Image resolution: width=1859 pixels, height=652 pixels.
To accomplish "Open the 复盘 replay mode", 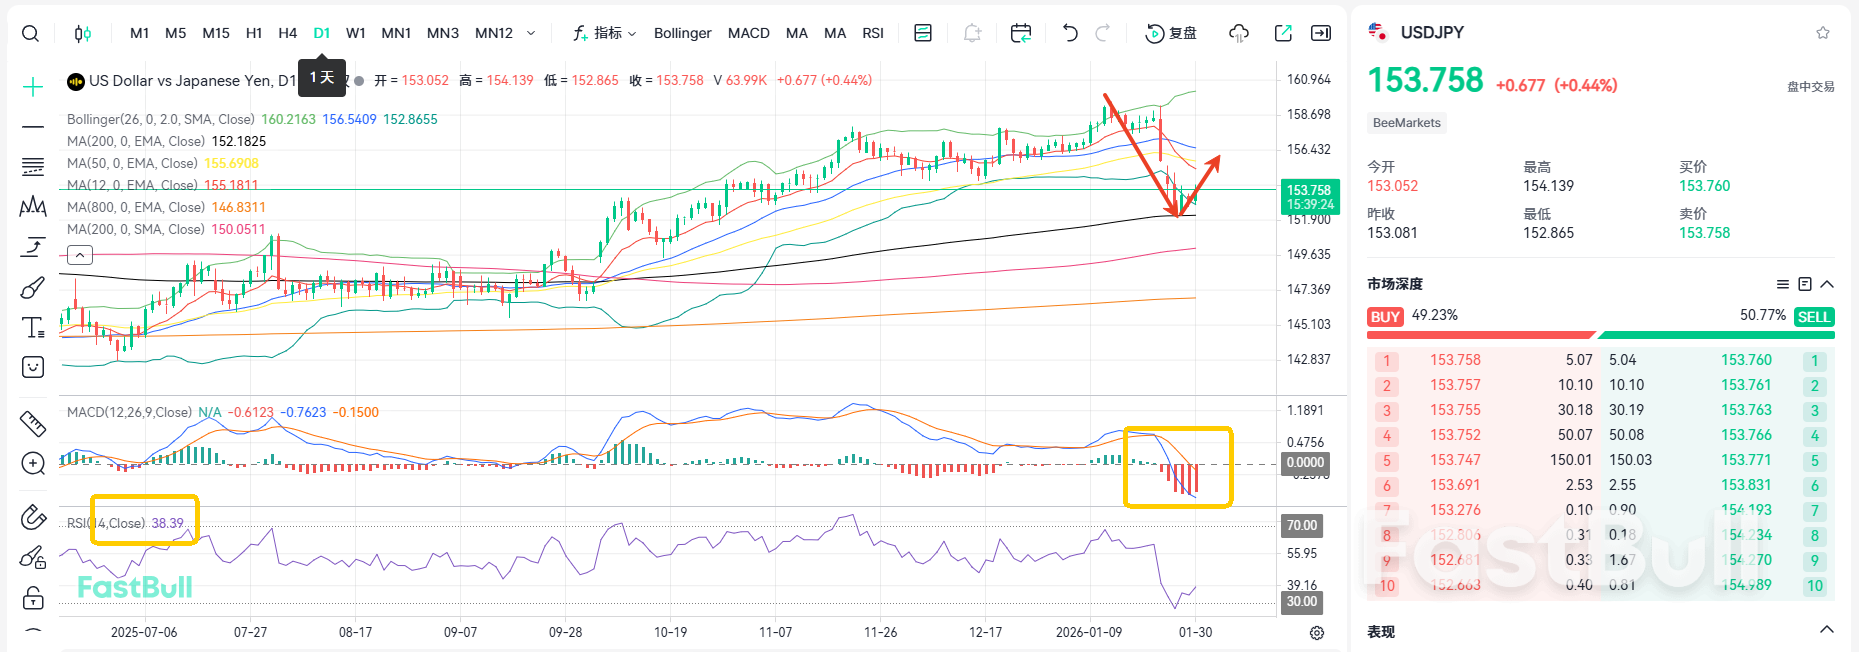I will (x=1171, y=33).
